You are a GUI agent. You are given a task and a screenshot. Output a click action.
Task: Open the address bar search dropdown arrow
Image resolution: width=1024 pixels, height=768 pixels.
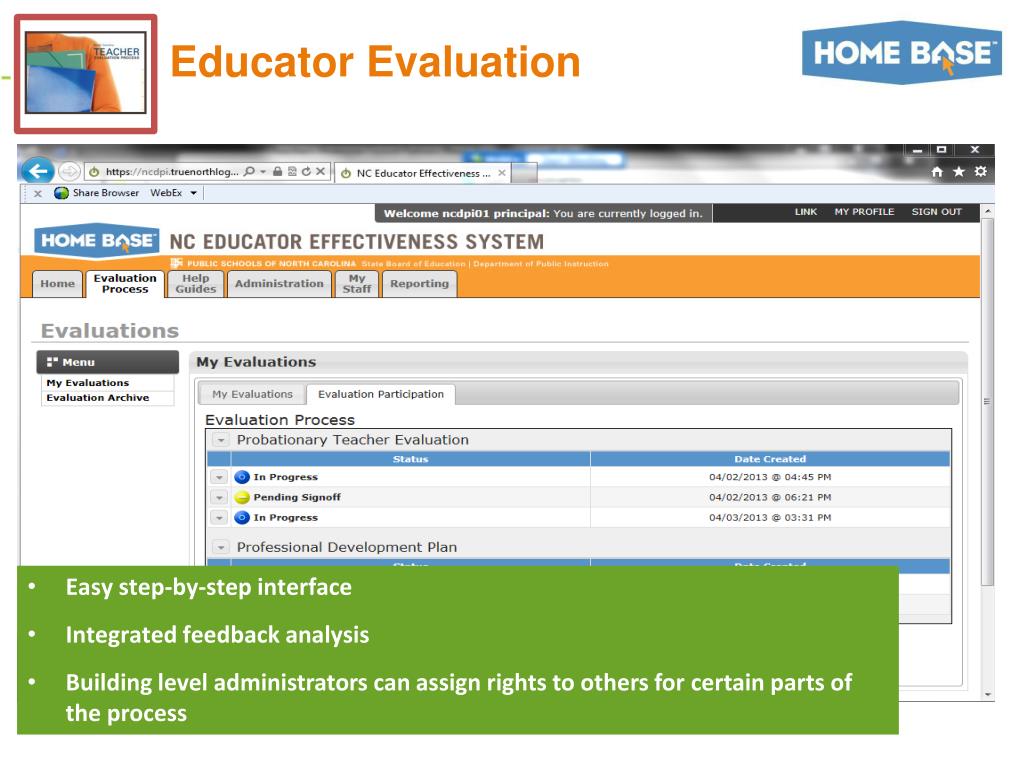point(263,172)
